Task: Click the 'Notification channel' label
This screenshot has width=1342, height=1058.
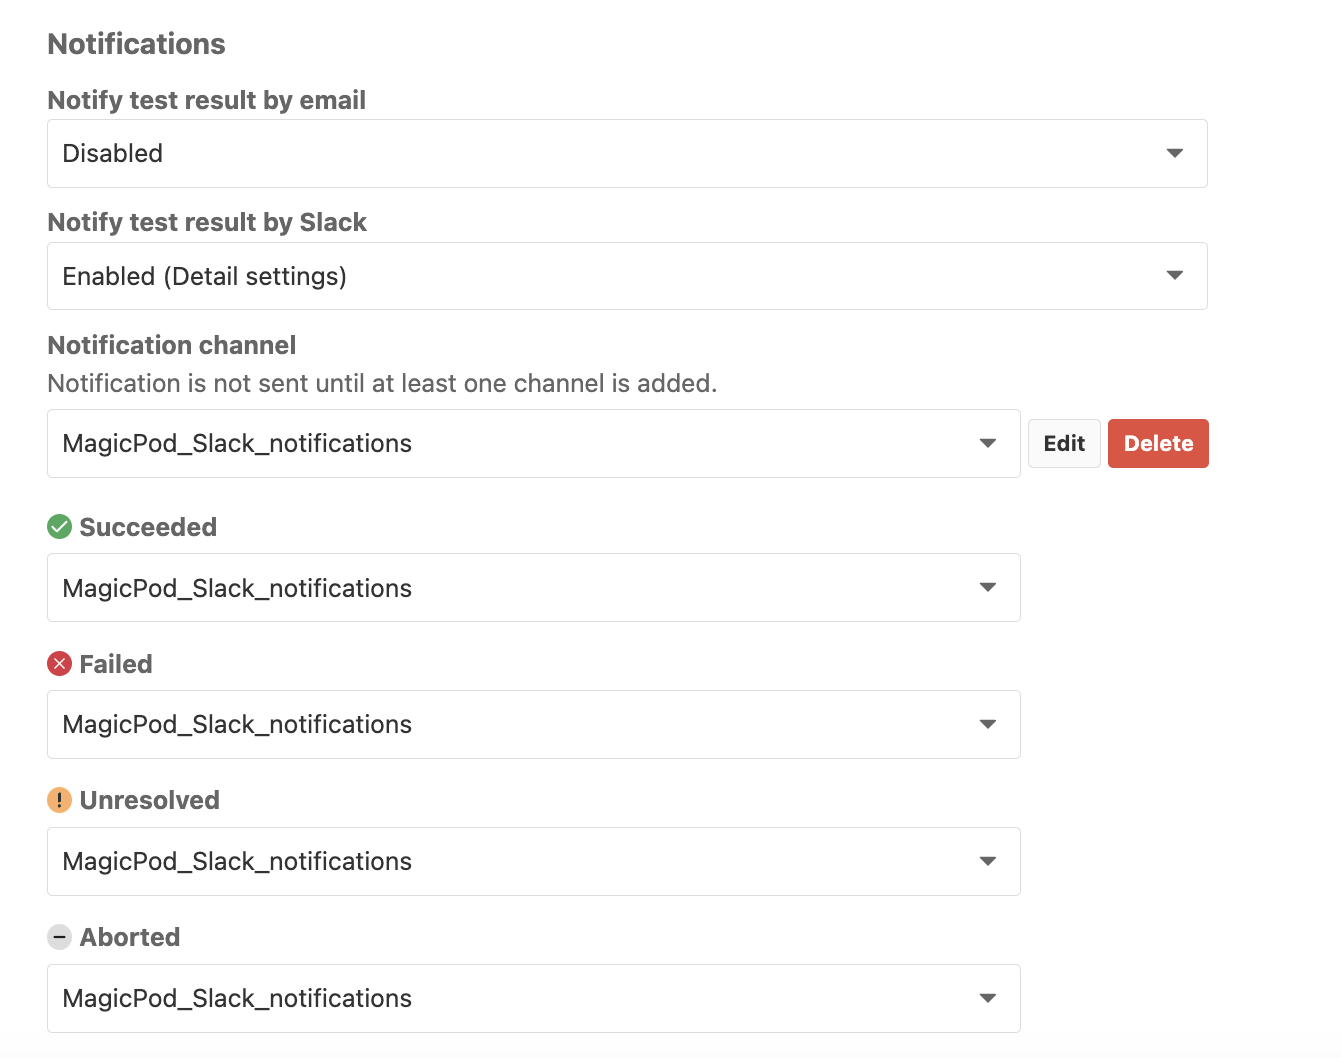Action: [x=172, y=345]
